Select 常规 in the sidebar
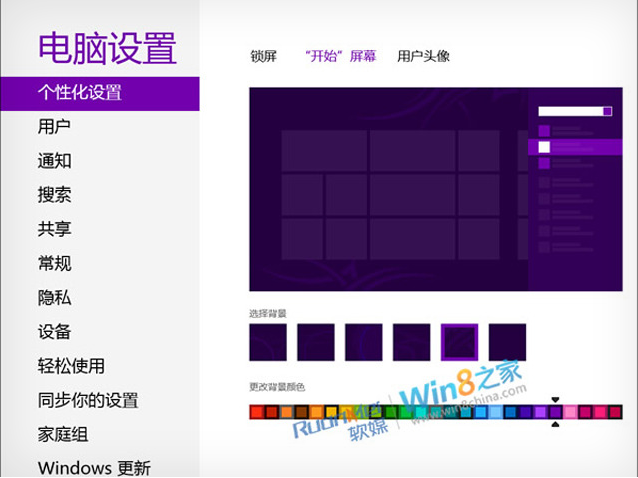The height and width of the screenshot is (478, 638). (54, 264)
